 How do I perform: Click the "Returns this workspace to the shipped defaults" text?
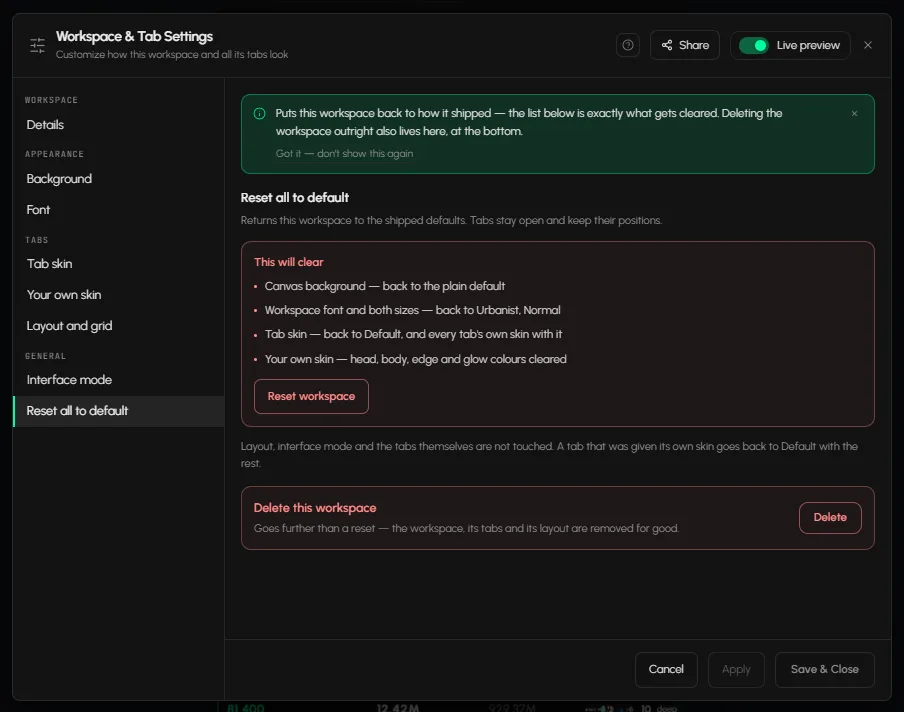[x=451, y=221]
